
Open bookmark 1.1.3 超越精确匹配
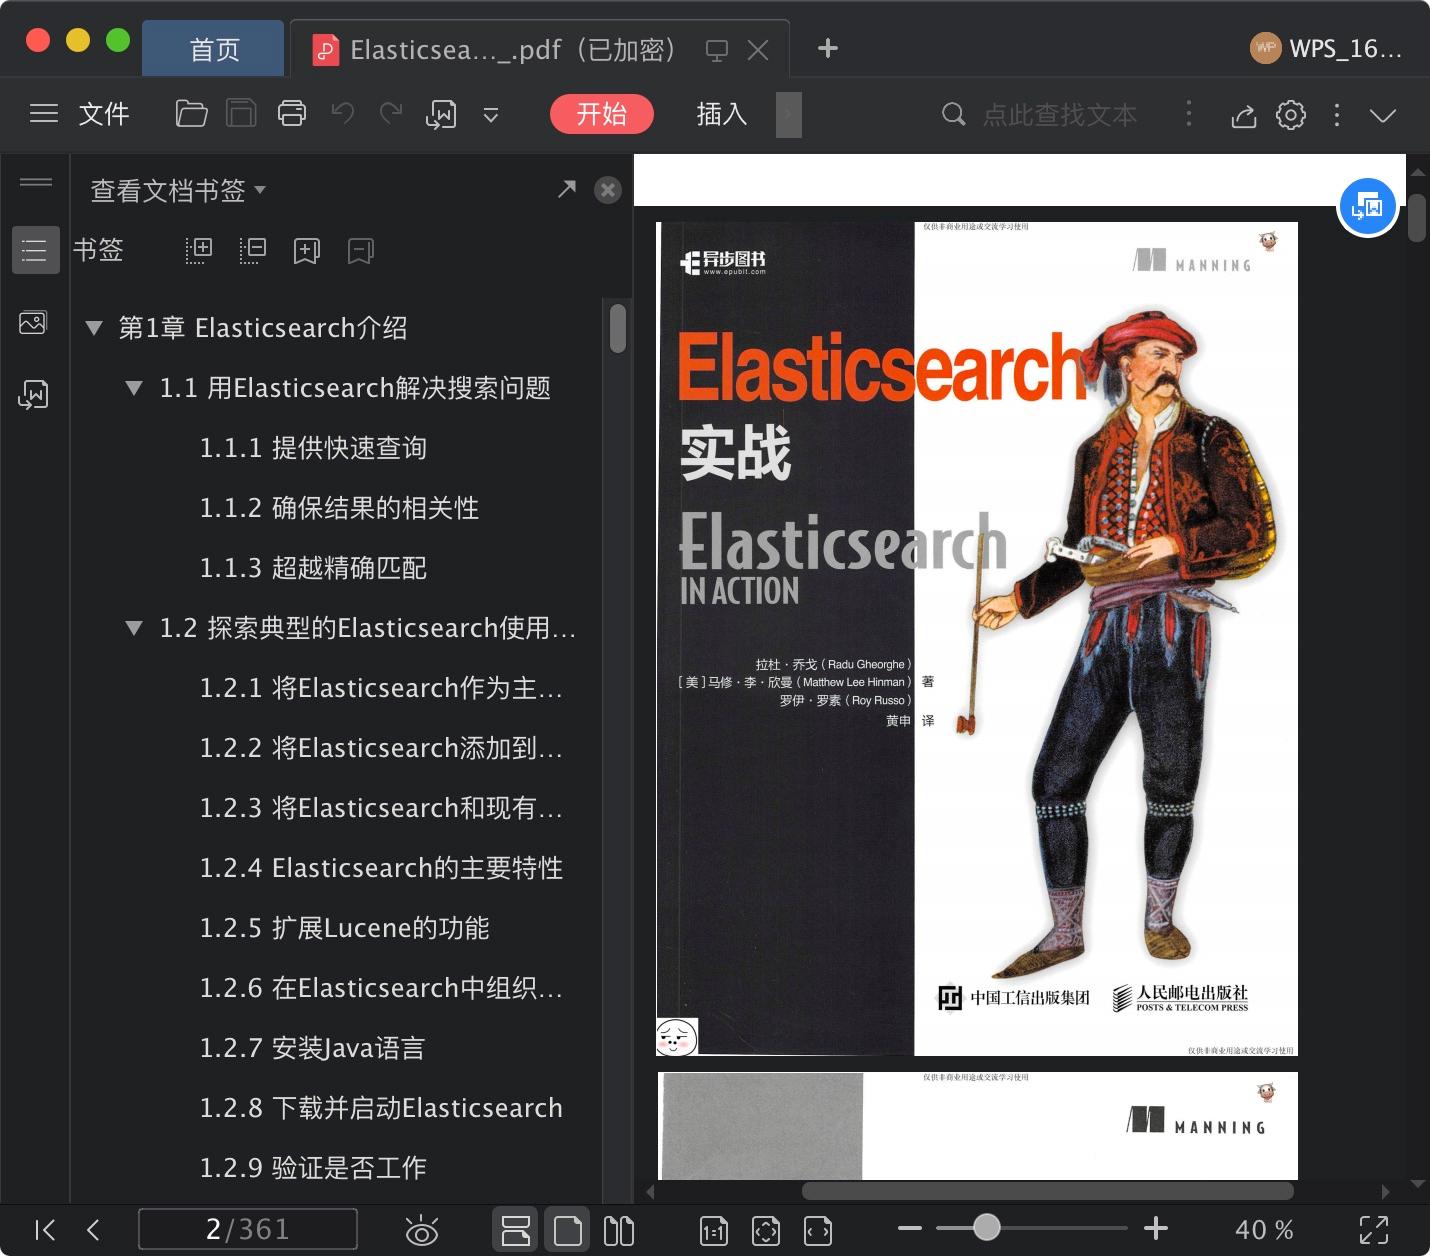[313, 568]
